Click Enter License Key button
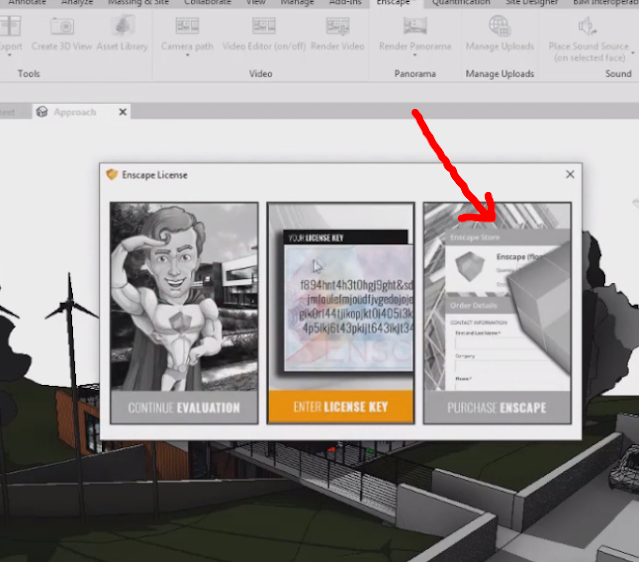The height and width of the screenshot is (562, 639). (x=341, y=406)
